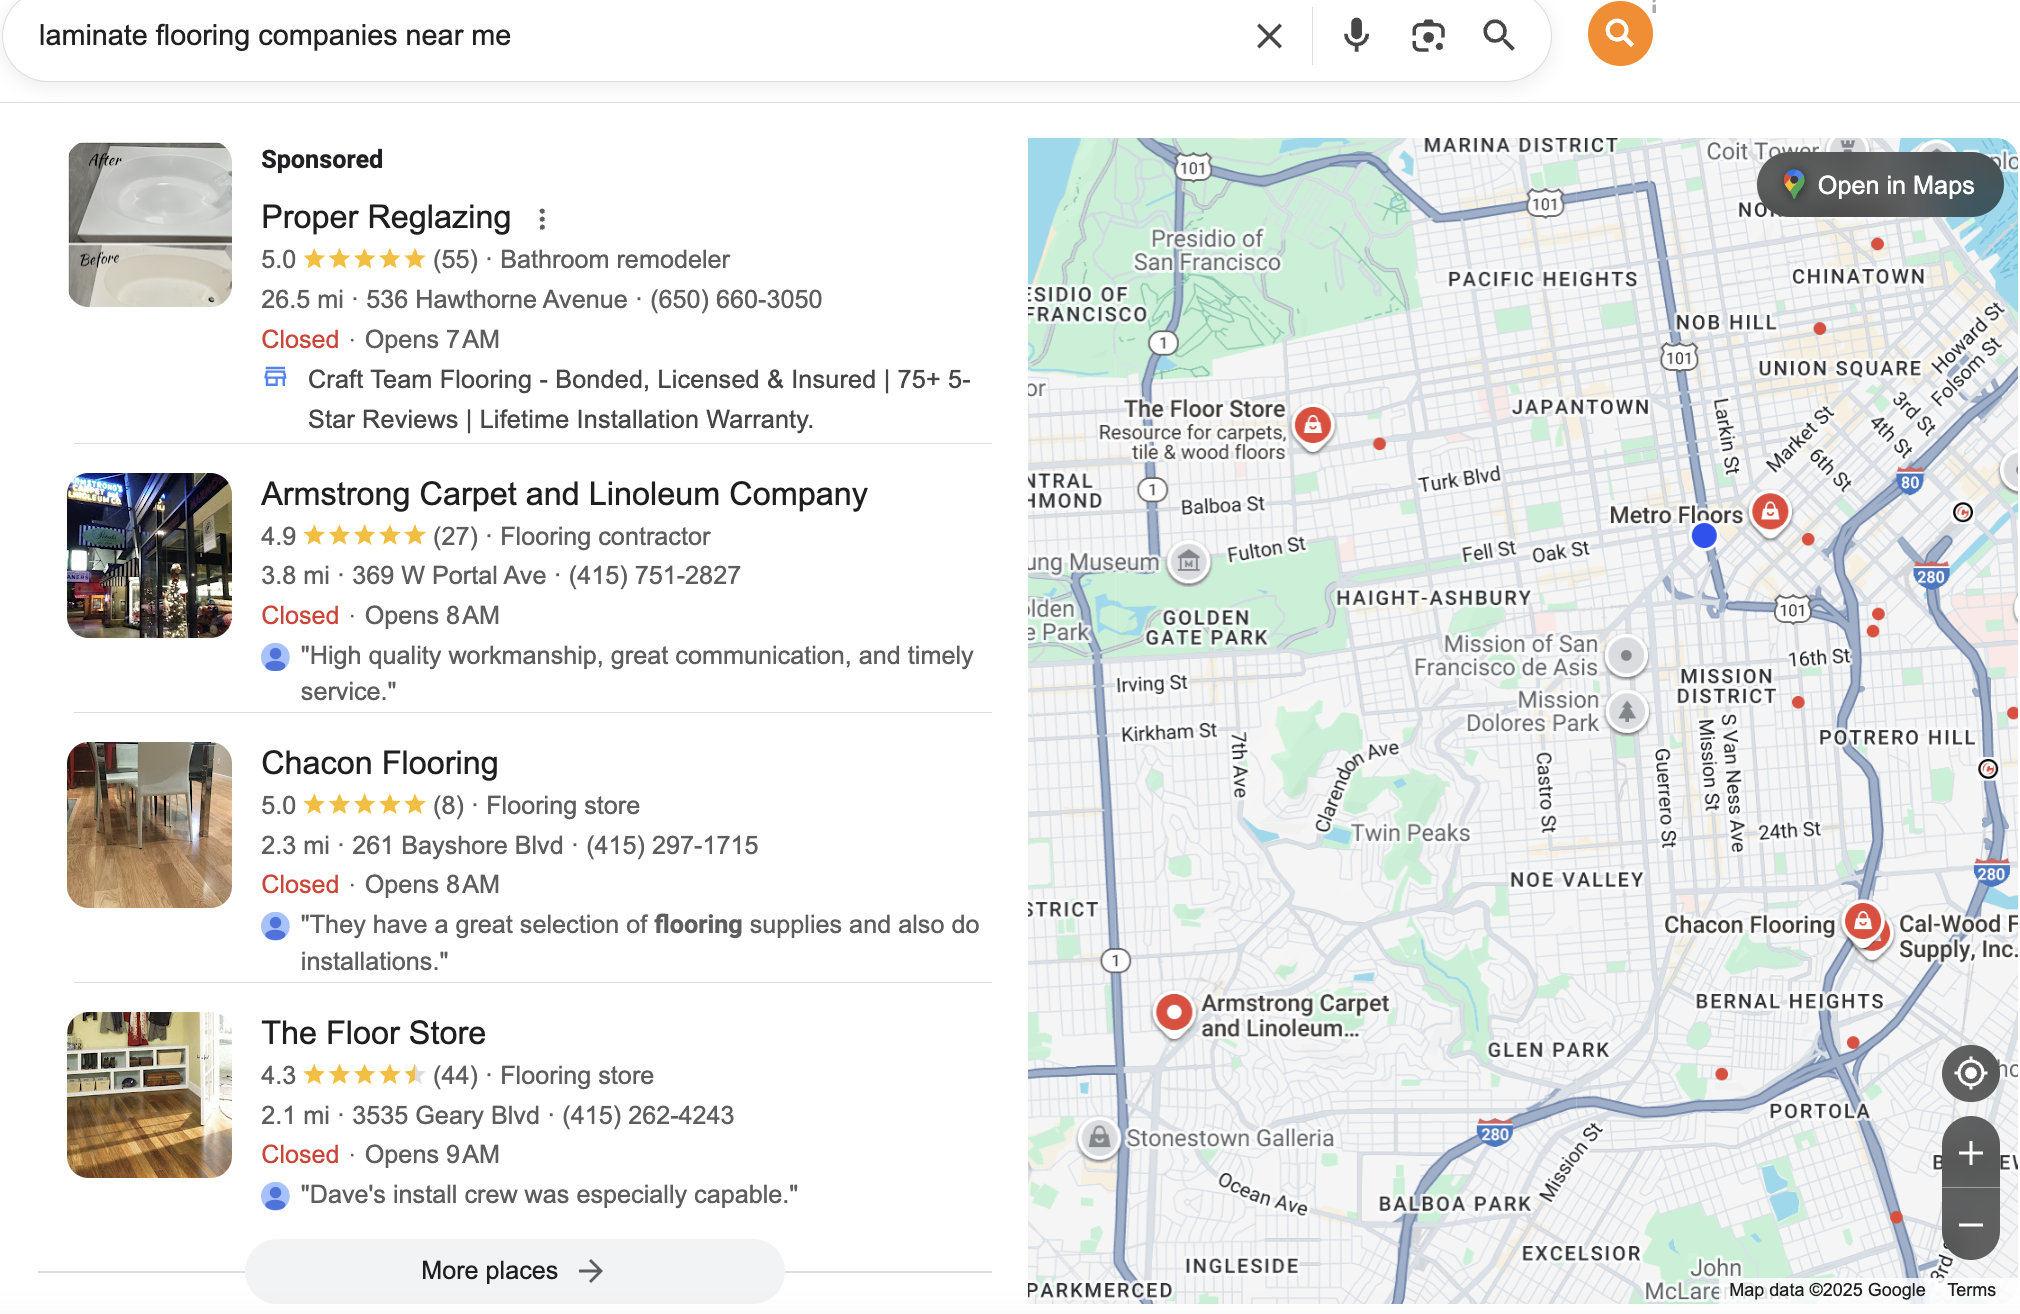
Task: Zoom in on the map
Action: [x=1969, y=1153]
